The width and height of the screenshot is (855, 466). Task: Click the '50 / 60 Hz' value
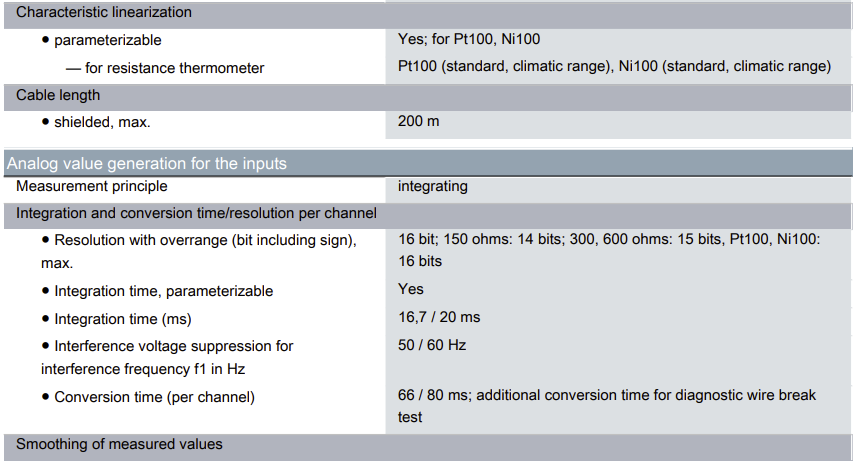coord(432,345)
